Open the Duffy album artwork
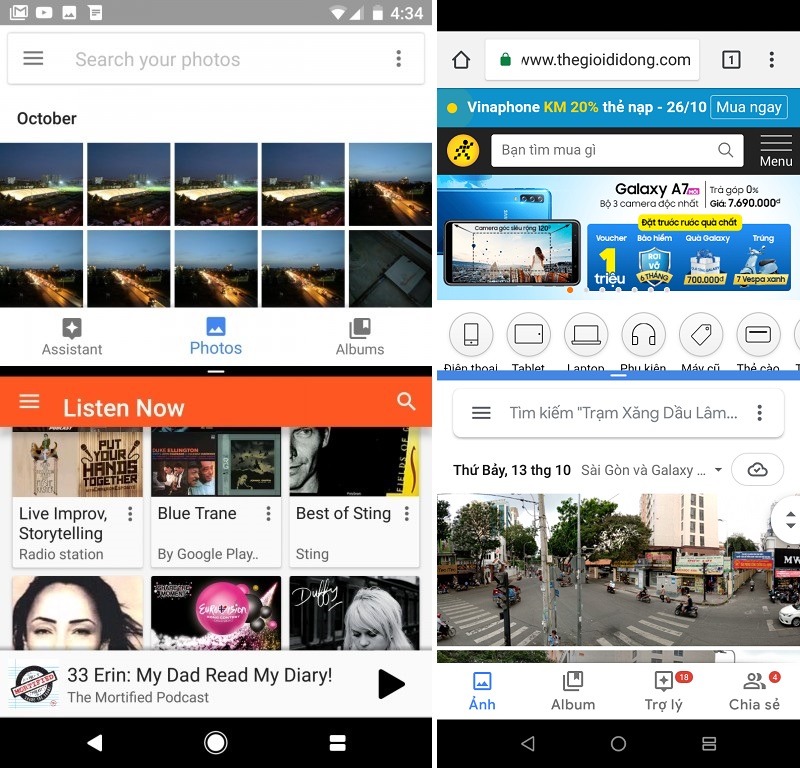Viewport: 800px width, 768px height. click(354, 612)
